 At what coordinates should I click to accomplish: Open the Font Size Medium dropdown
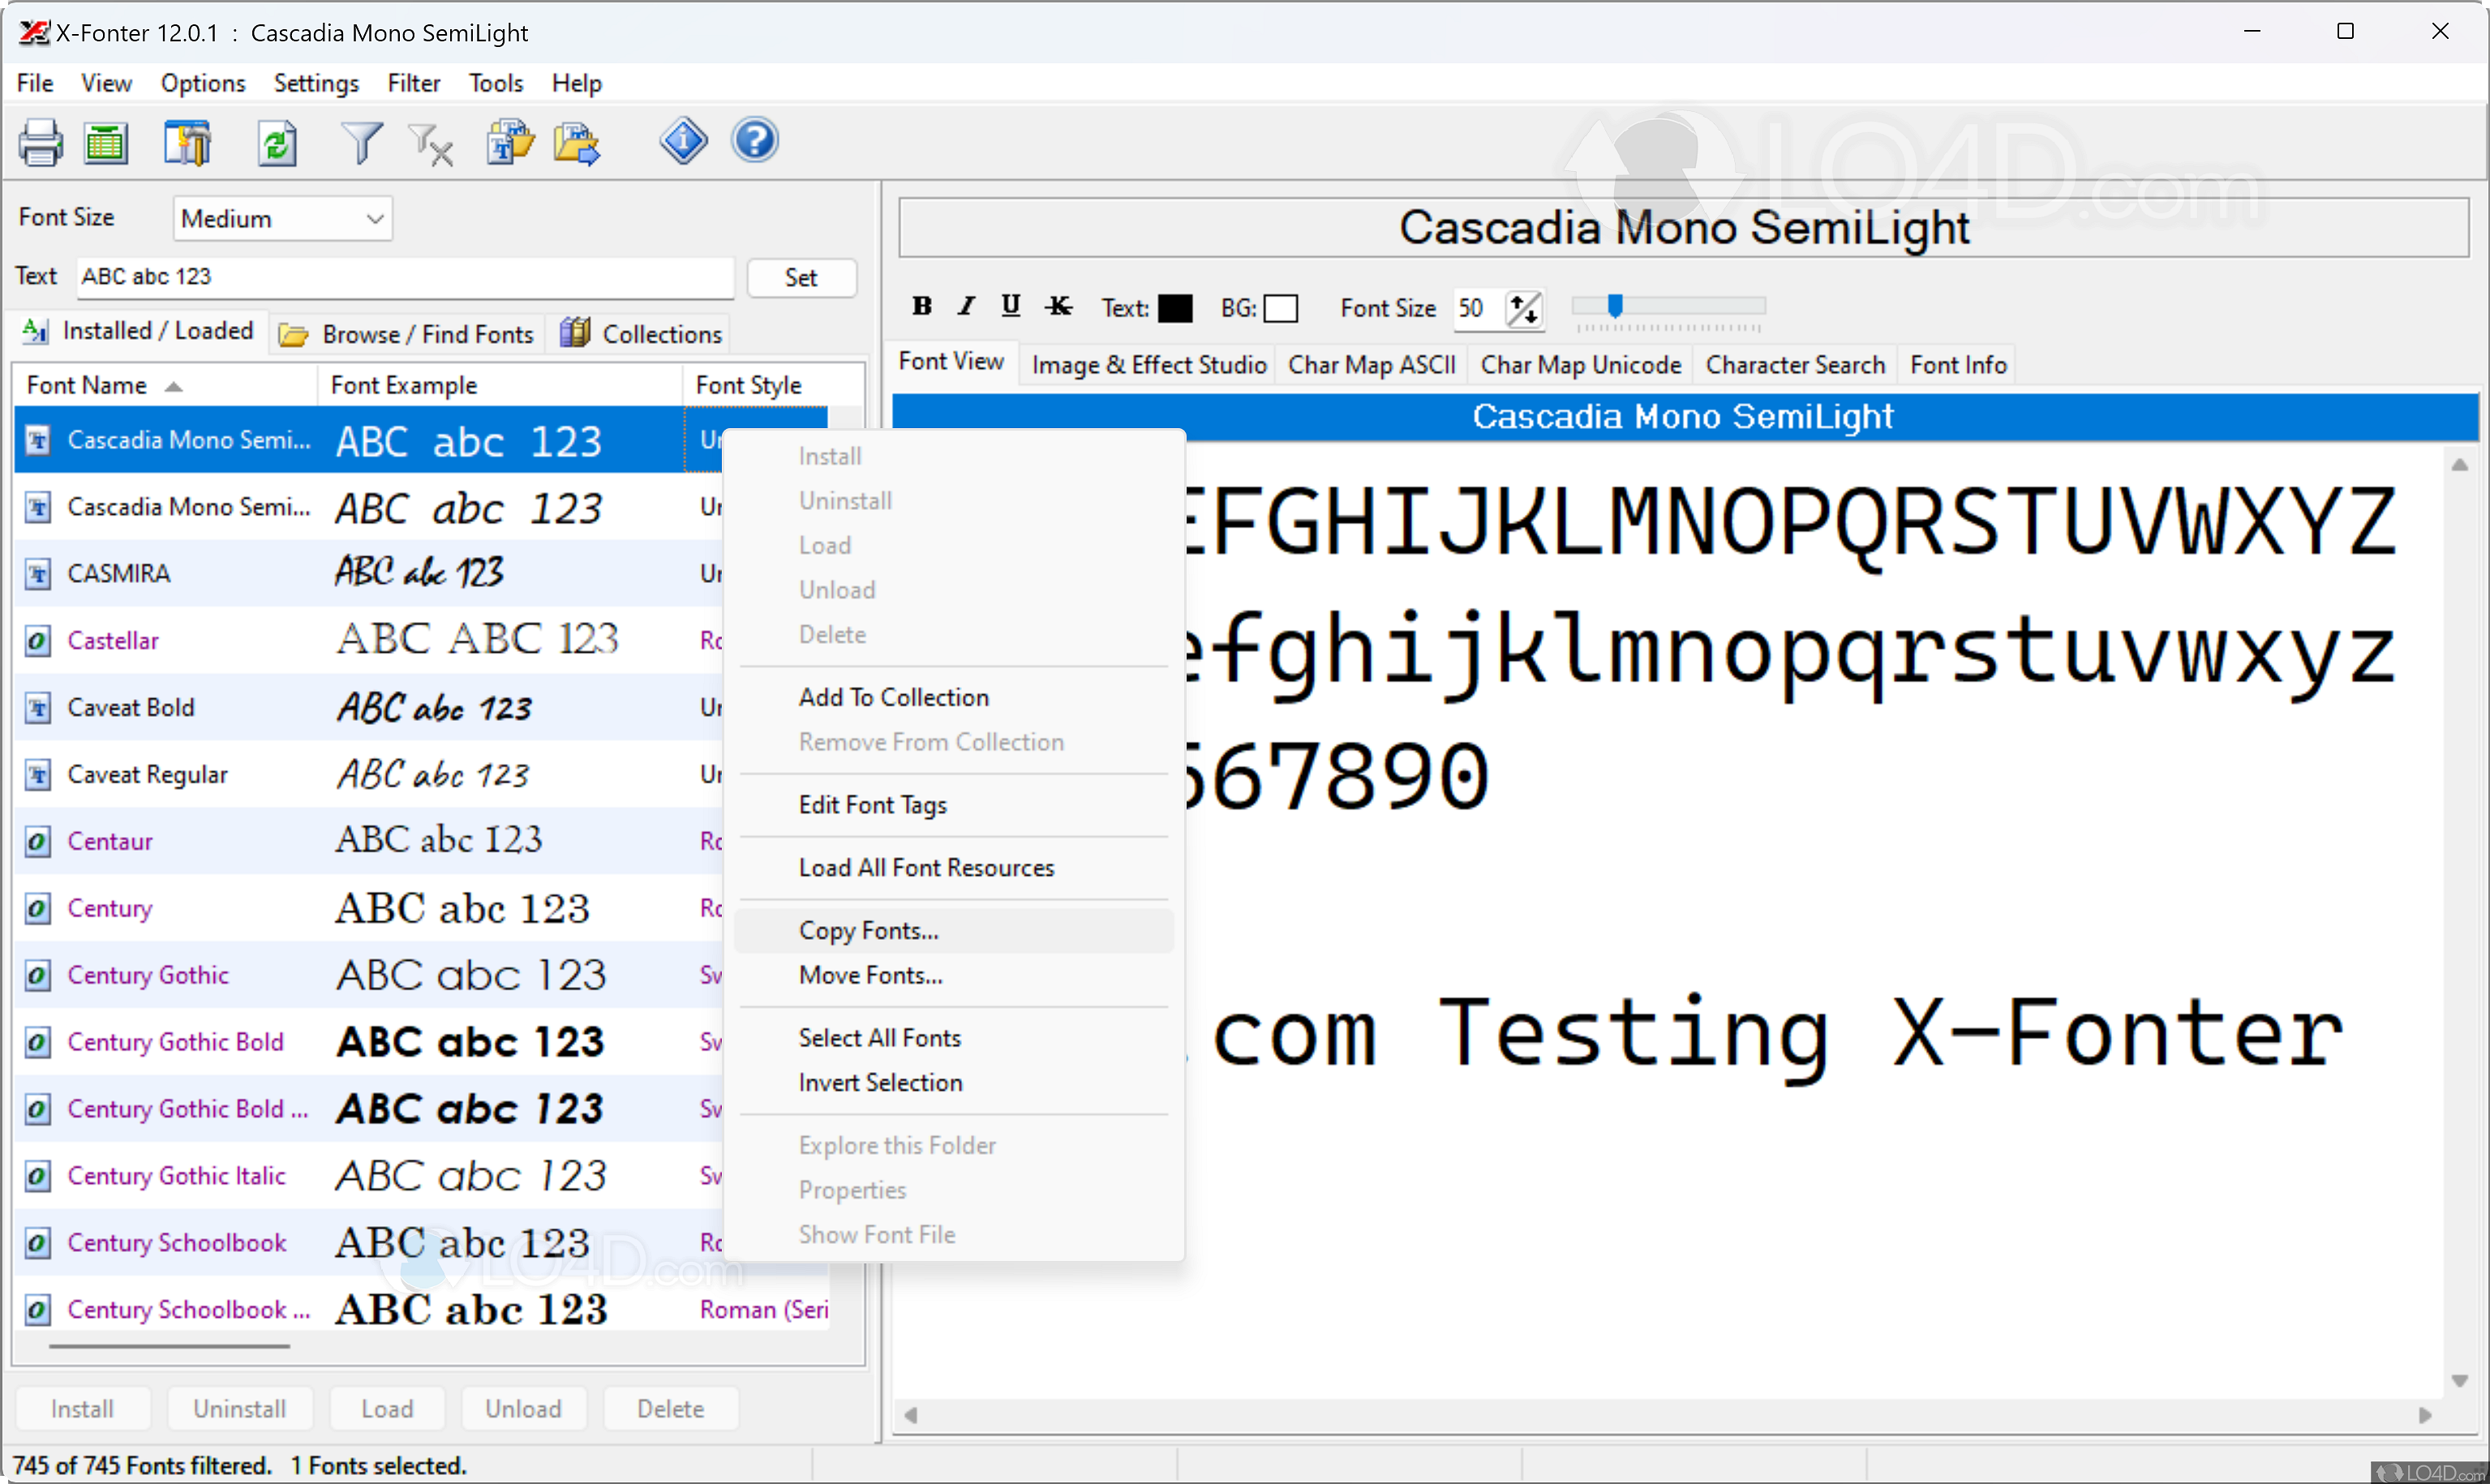(x=283, y=218)
